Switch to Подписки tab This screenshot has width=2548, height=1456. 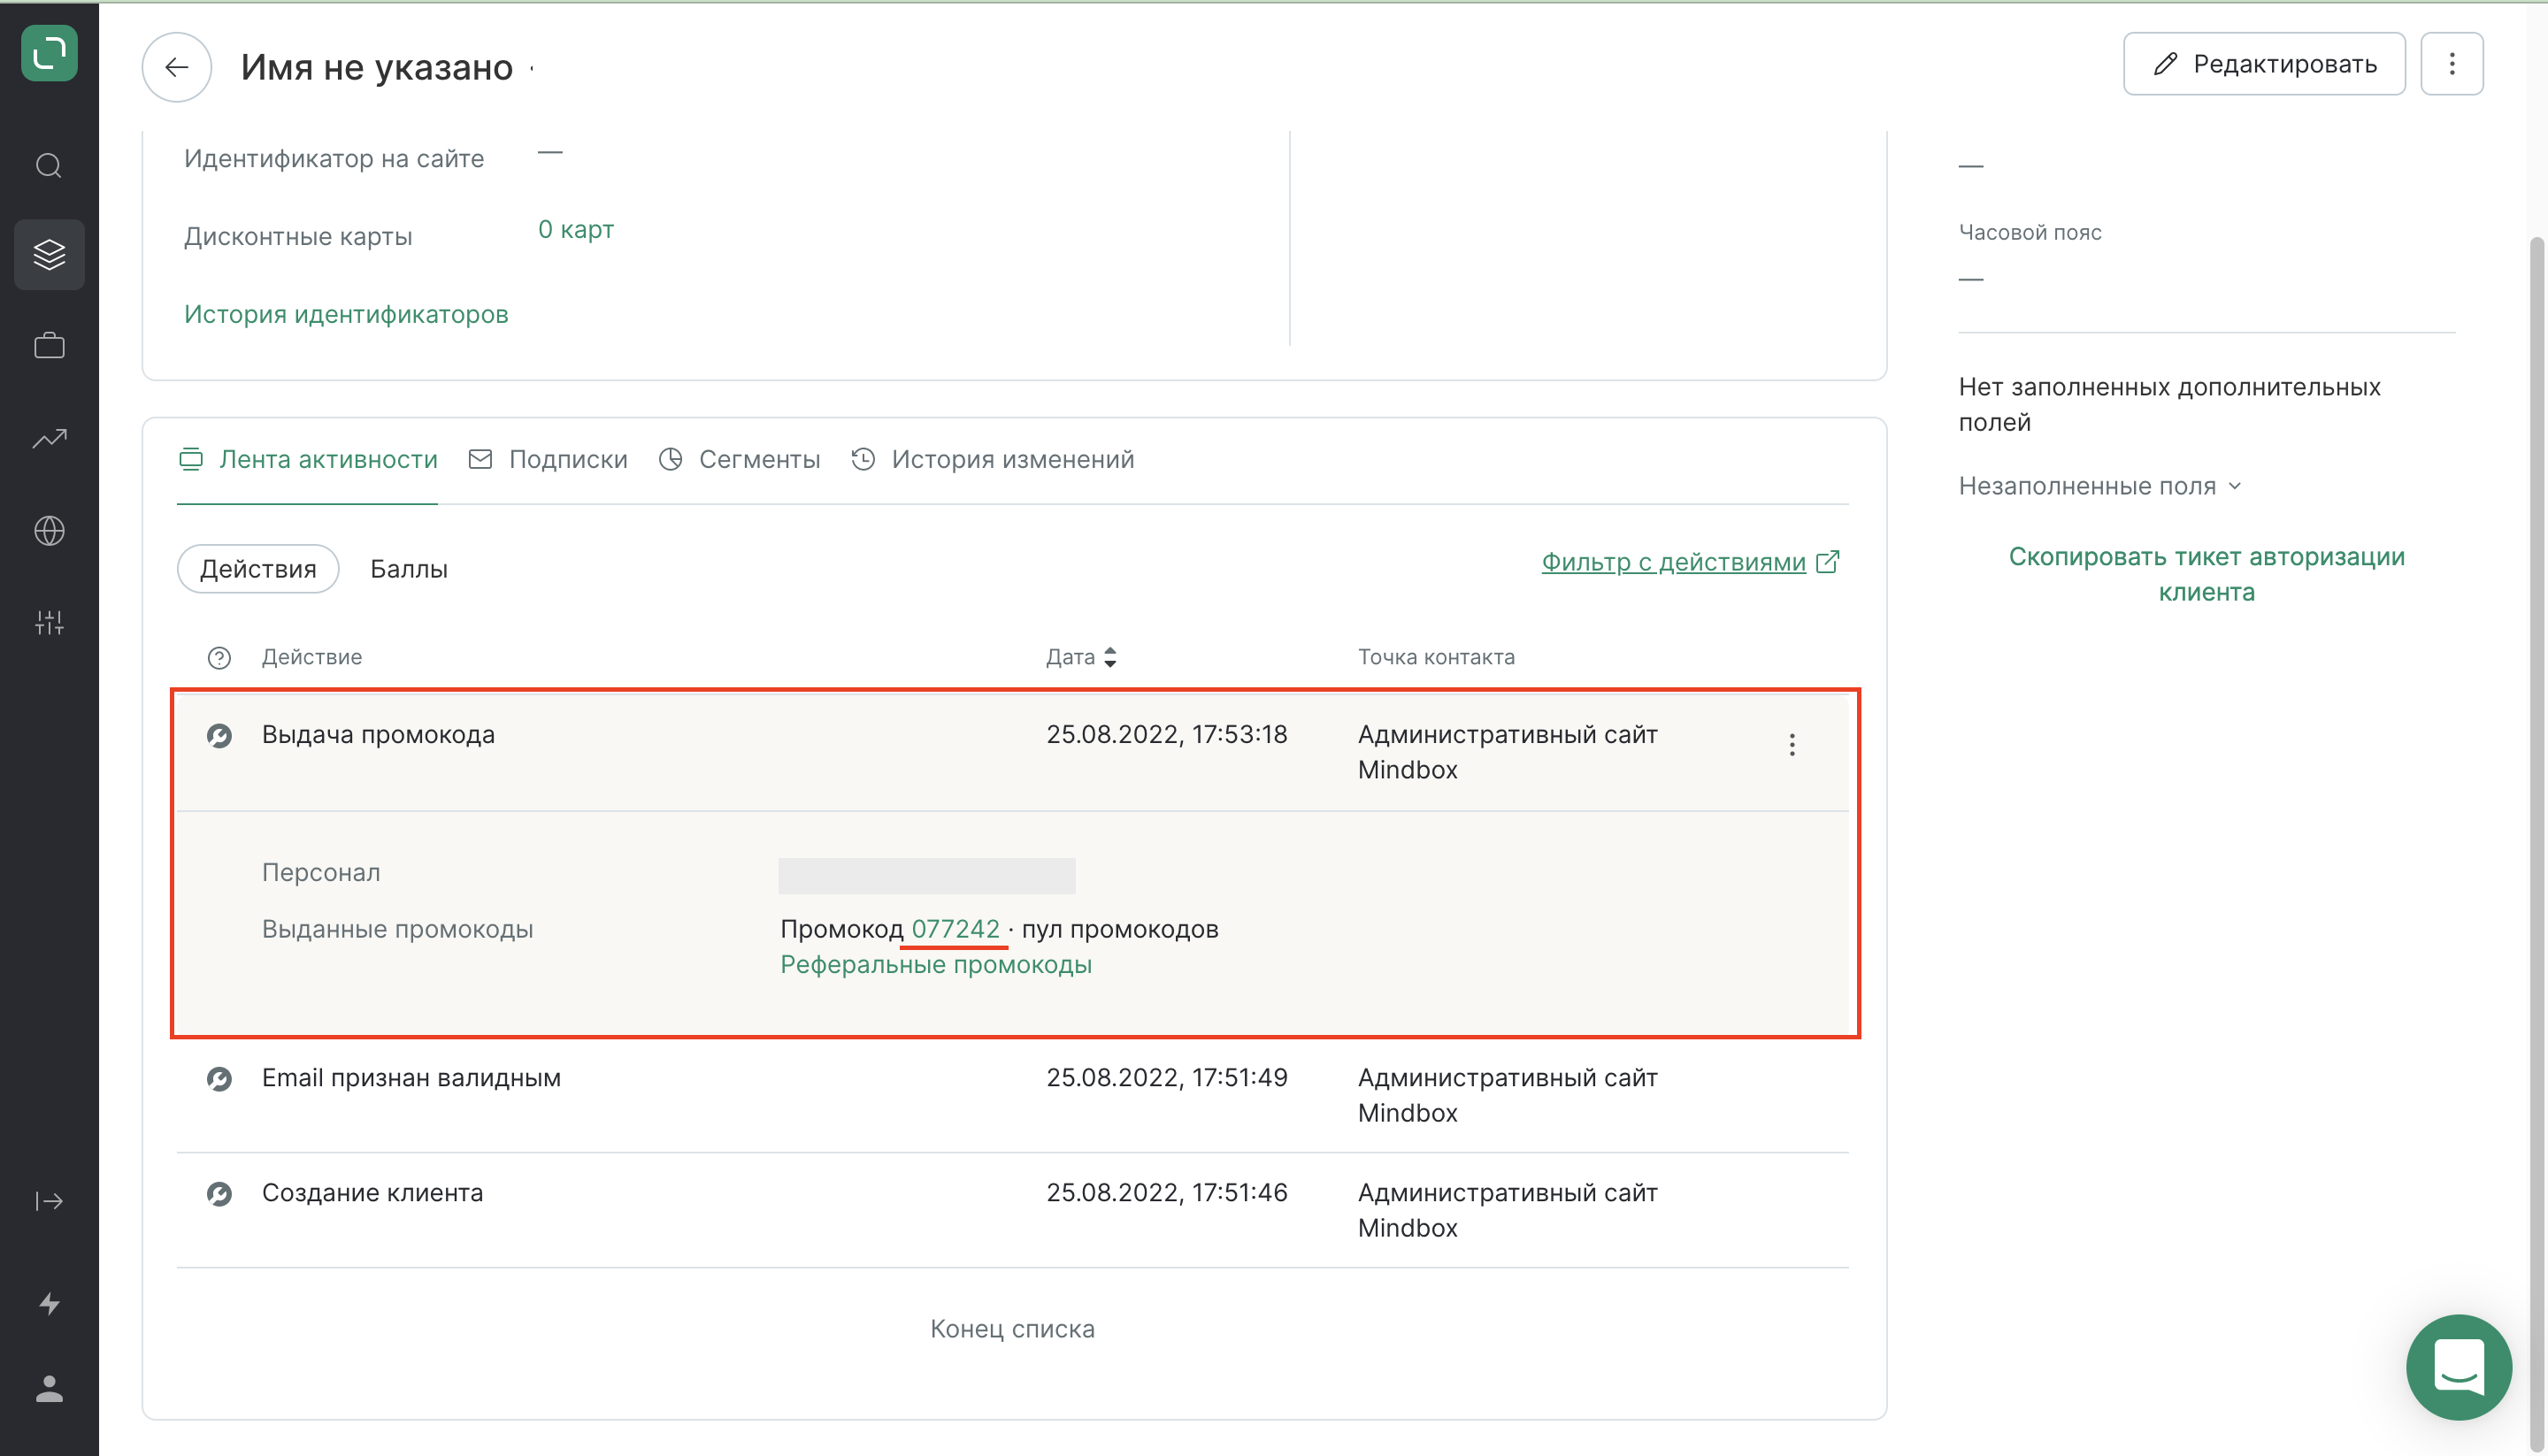(548, 460)
